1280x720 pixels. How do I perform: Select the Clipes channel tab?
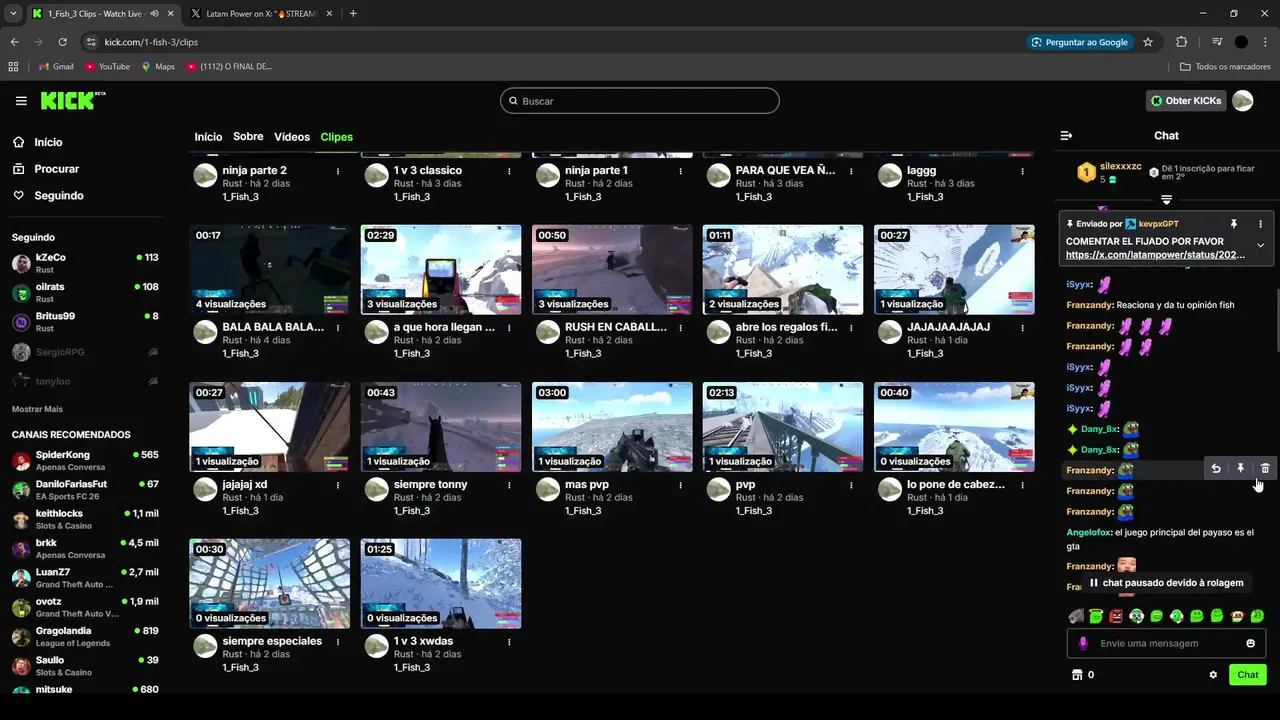point(336,137)
